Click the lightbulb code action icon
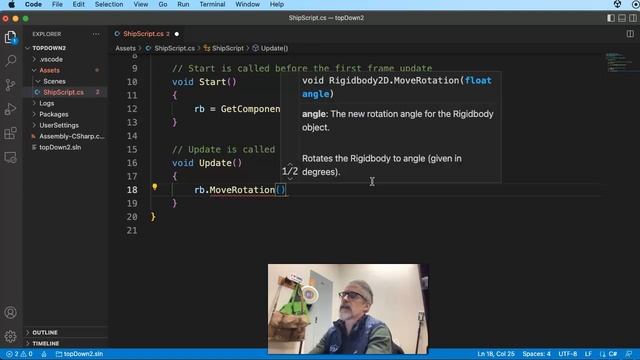The height and width of the screenshot is (360, 640). point(155,187)
